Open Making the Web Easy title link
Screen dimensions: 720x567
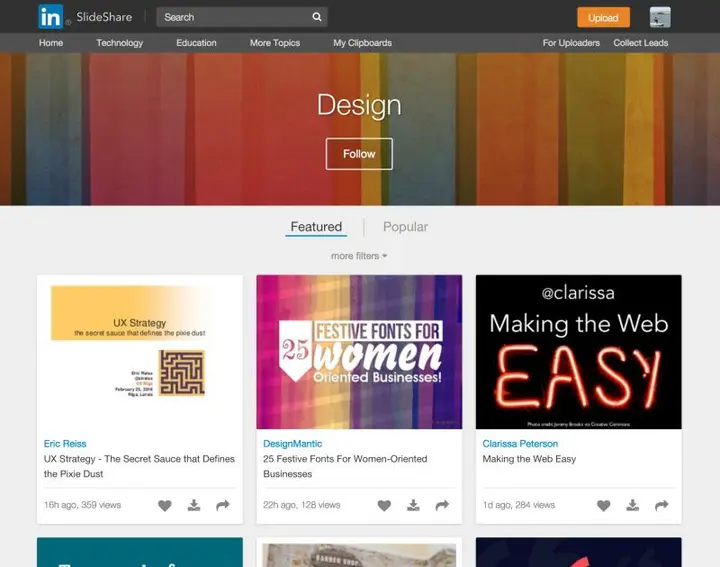[529, 459]
